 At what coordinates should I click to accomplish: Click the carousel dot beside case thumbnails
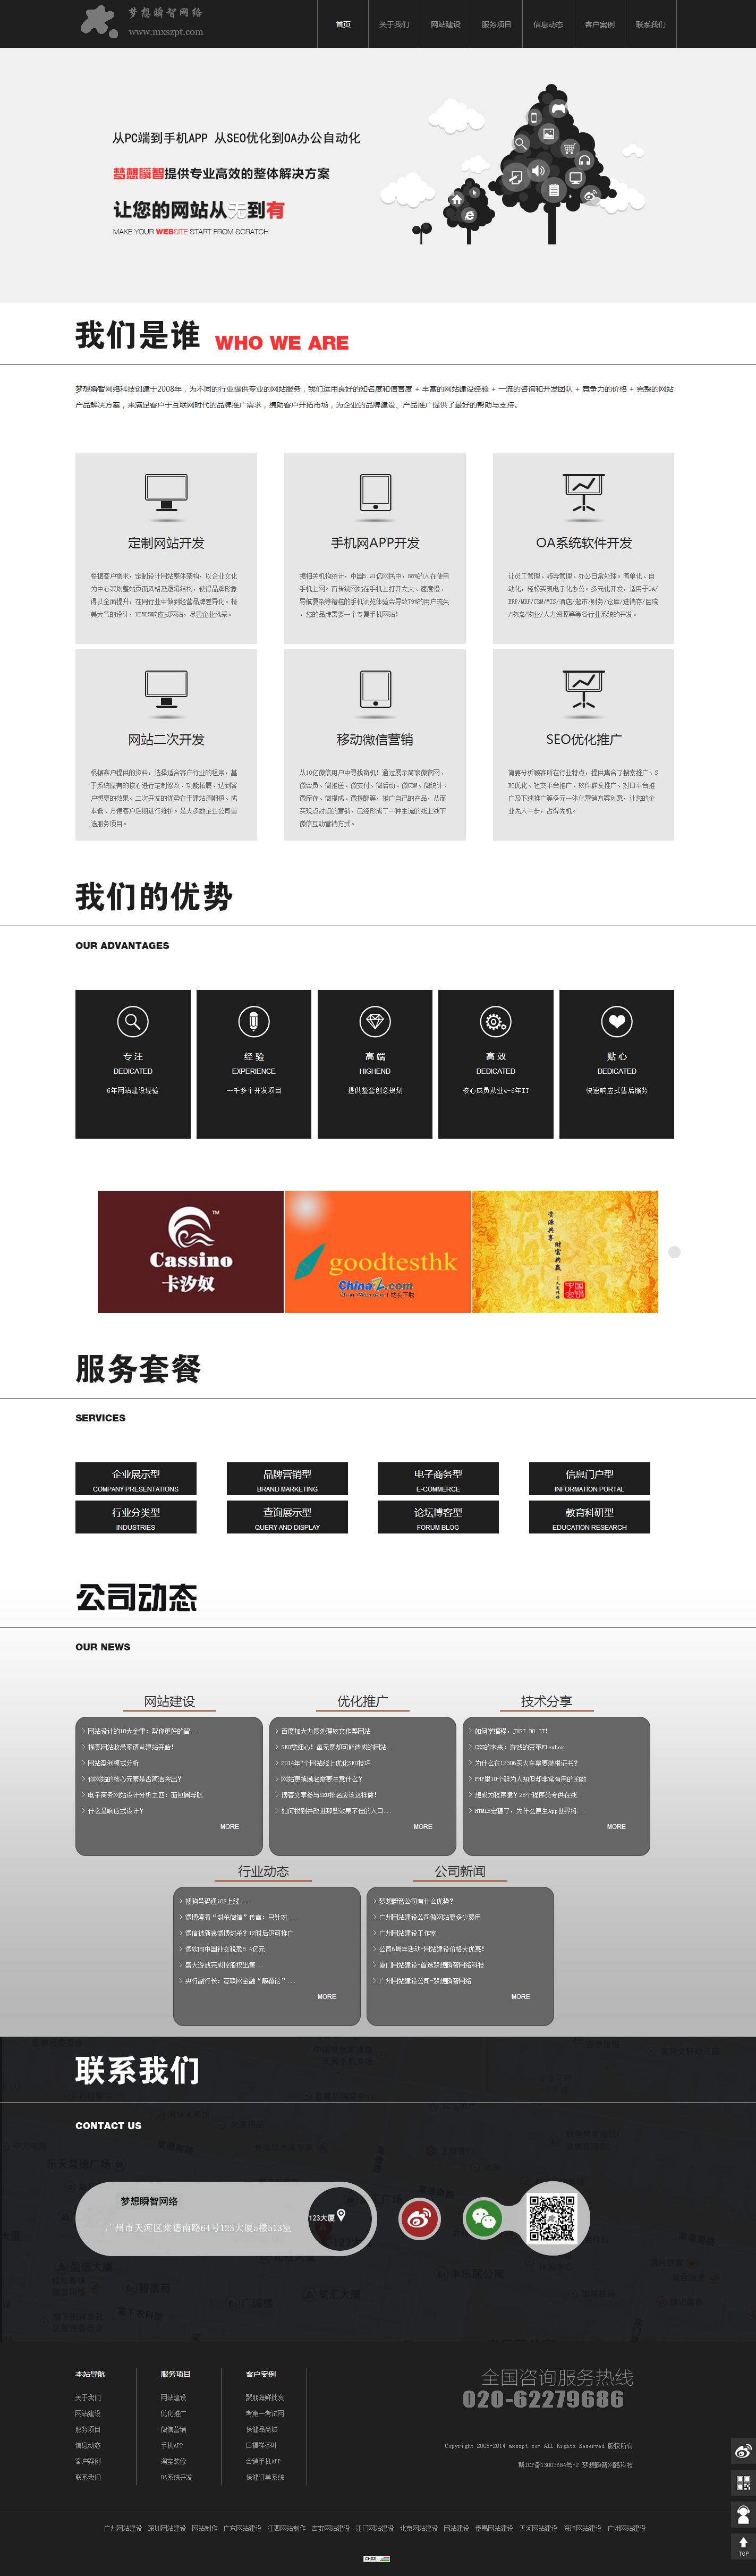point(674,1252)
